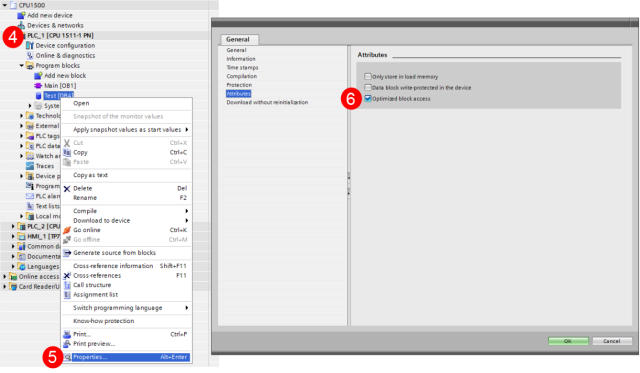Click the Print preview icon
Screen dimensions: 640x373
click(67, 344)
